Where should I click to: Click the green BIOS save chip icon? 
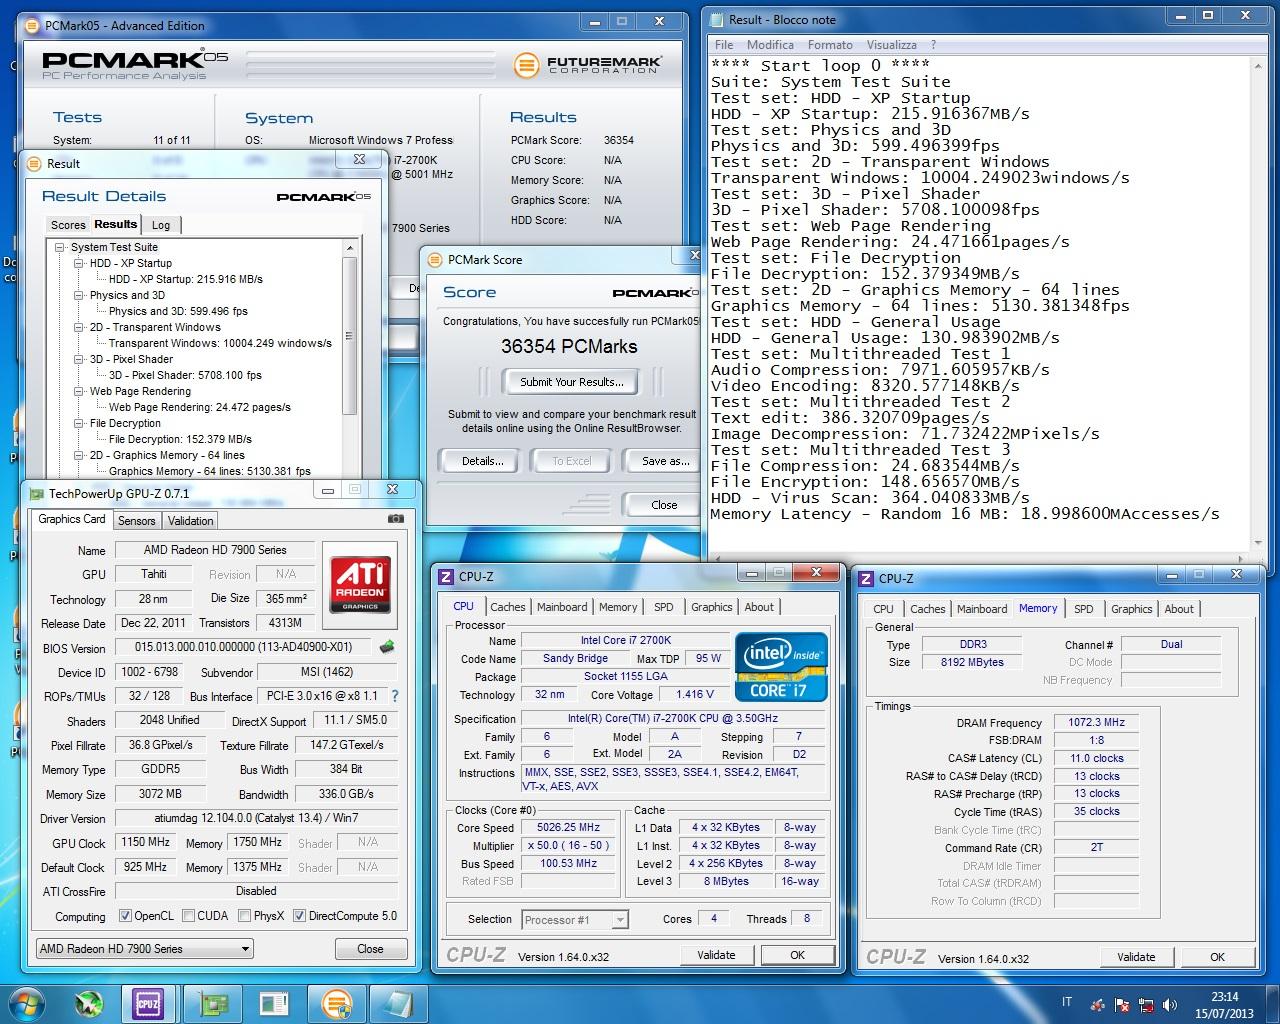387,647
